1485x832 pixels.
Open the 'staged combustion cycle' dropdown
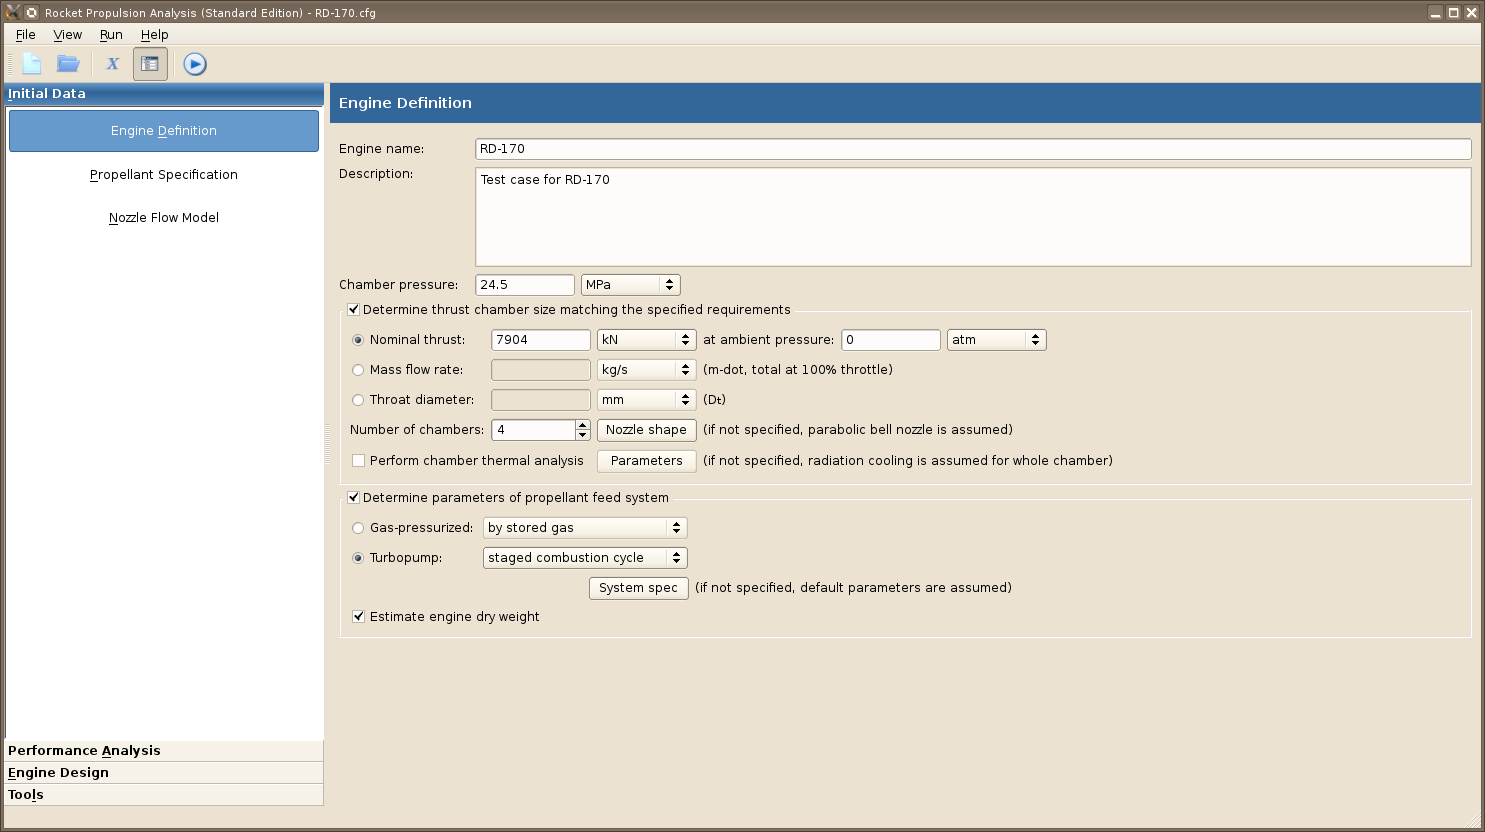coord(585,558)
